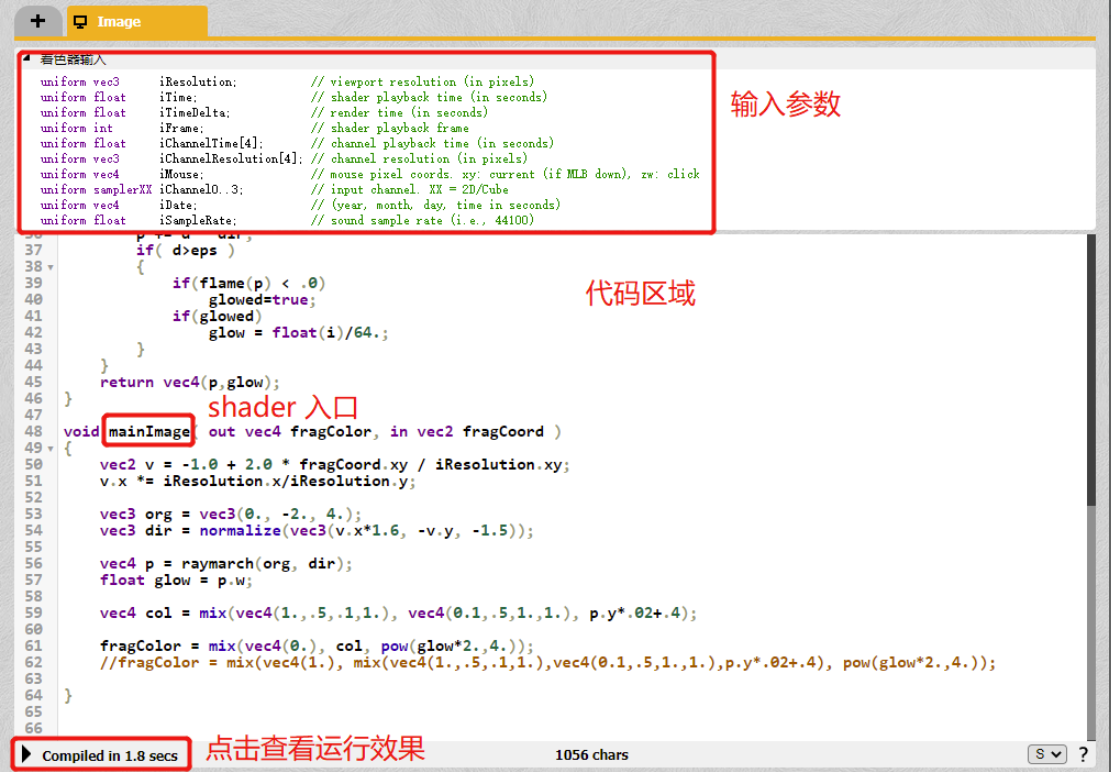
Task: Collapse the shader inputs section triangle
Action: (27, 58)
